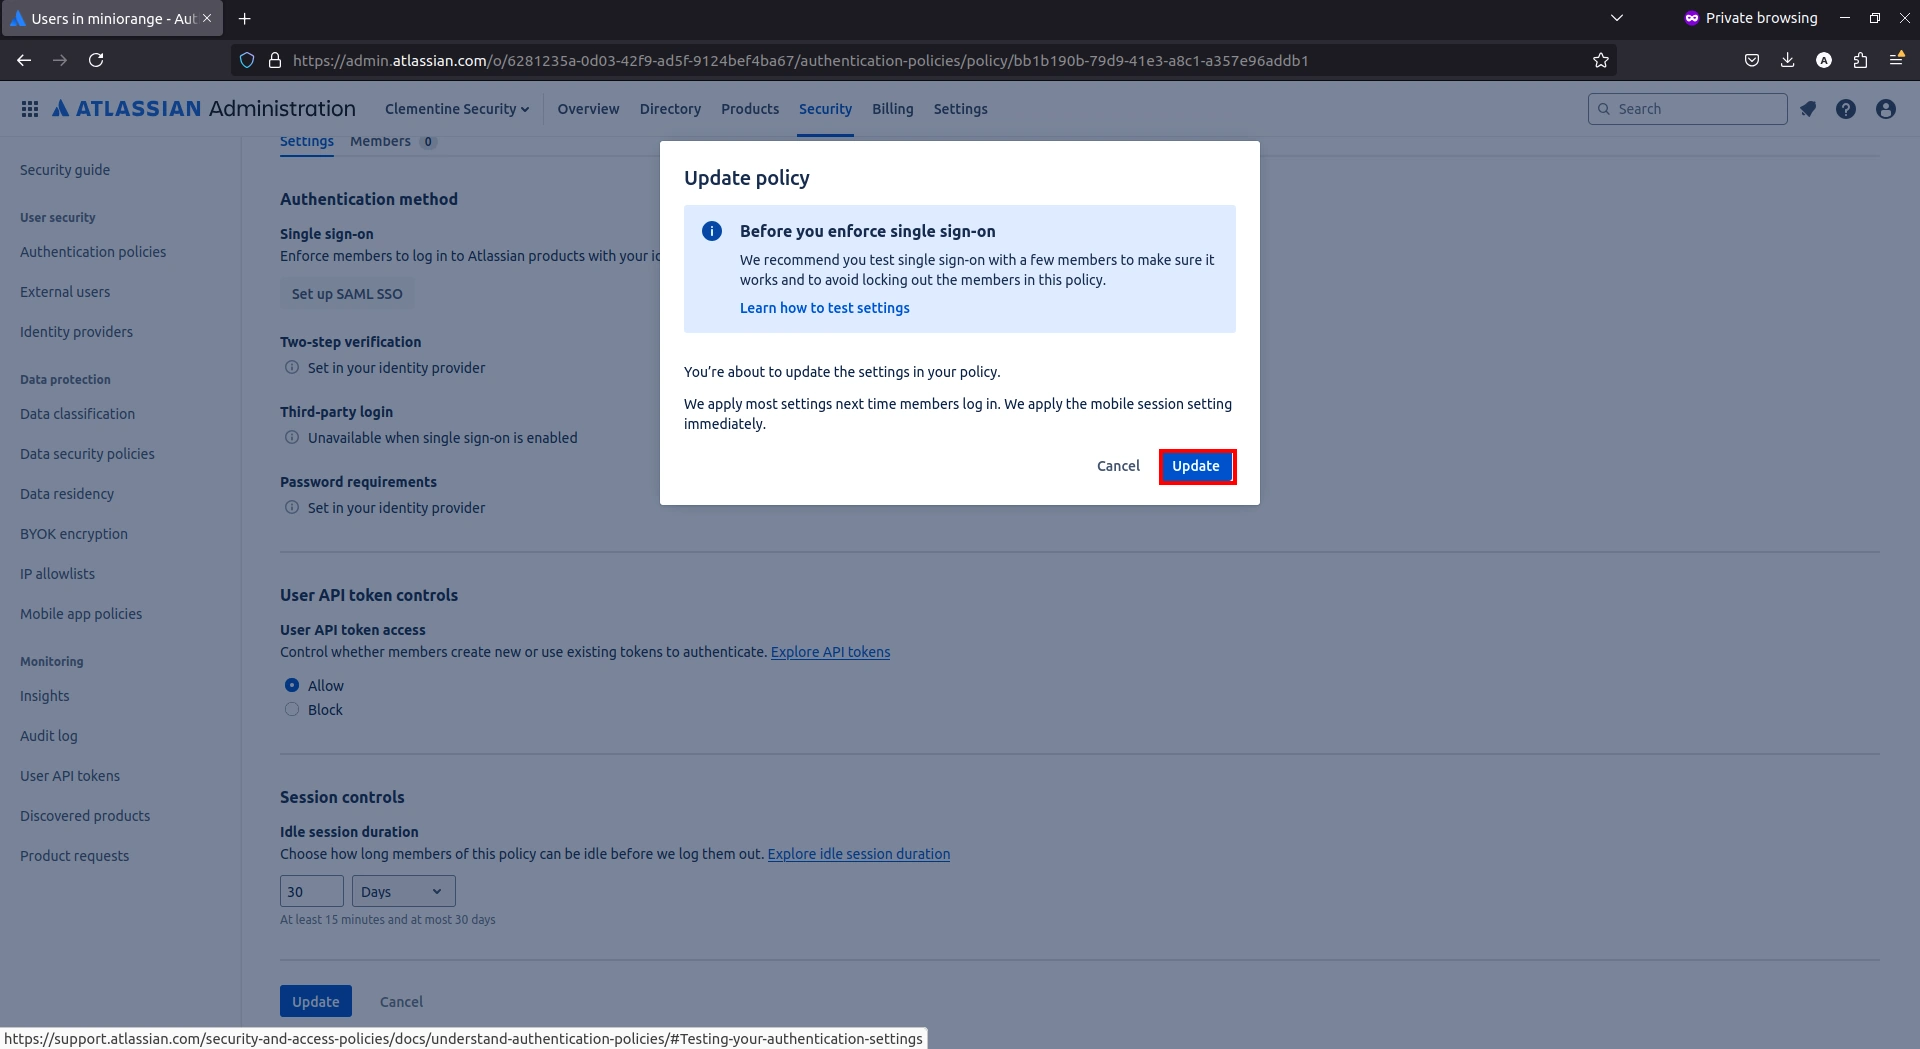Click the search magnifier in the admin header
This screenshot has height=1049, width=1920.
click(x=1602, y=108)
